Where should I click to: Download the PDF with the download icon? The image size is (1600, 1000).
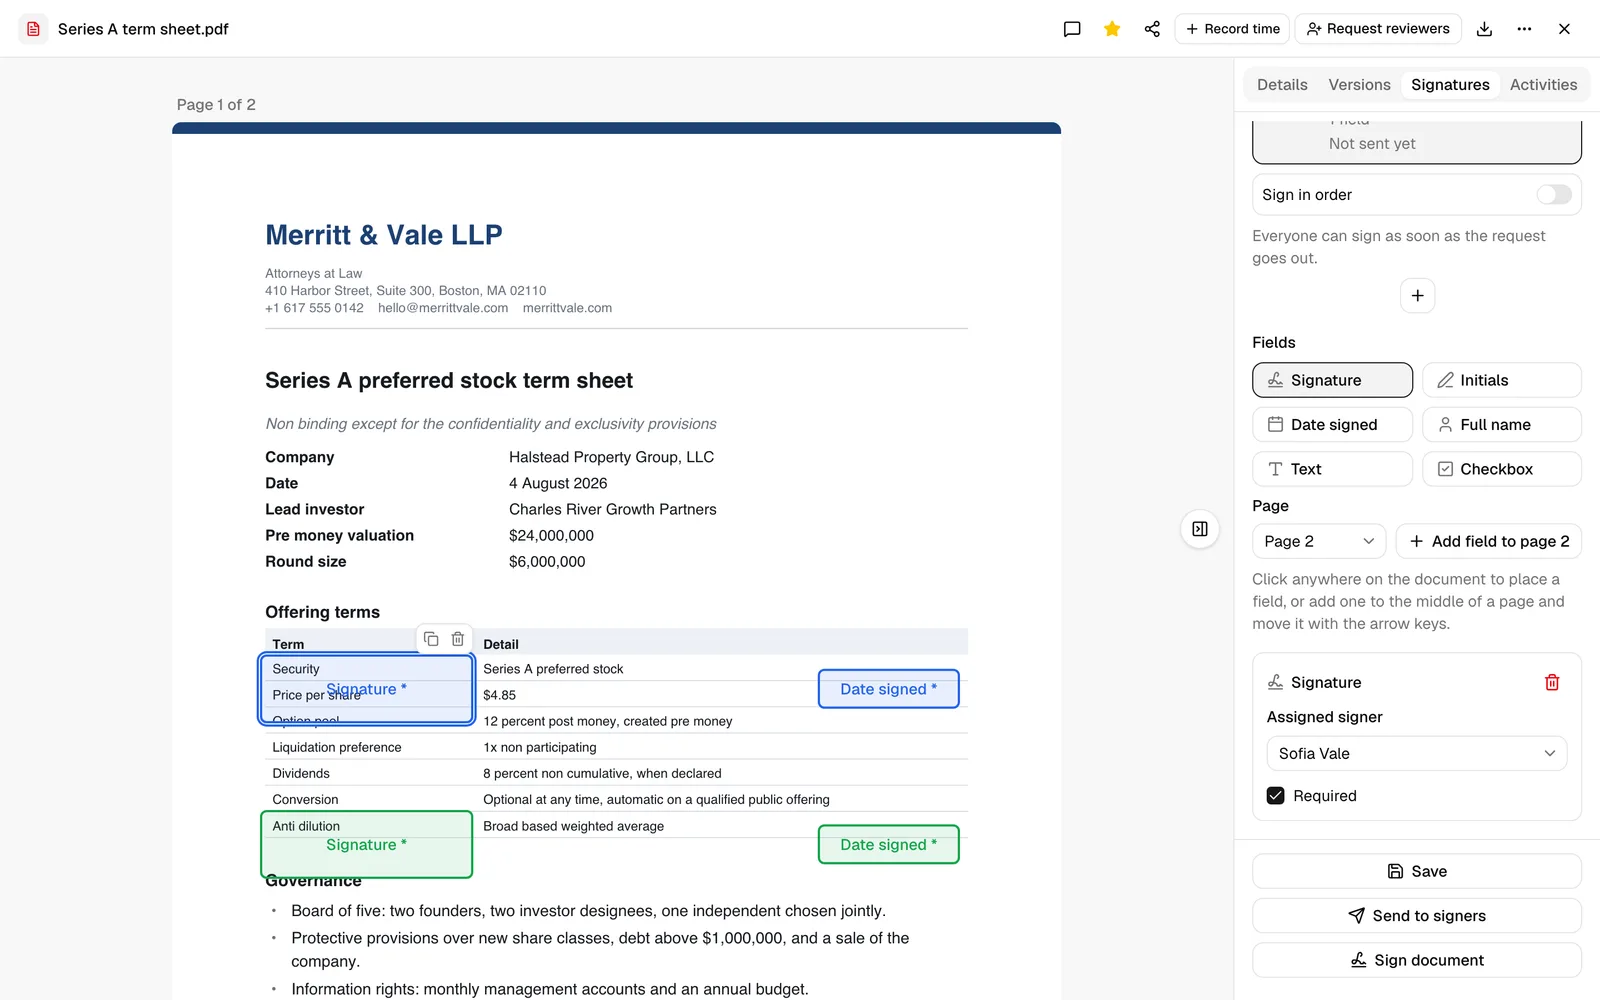1484,29
